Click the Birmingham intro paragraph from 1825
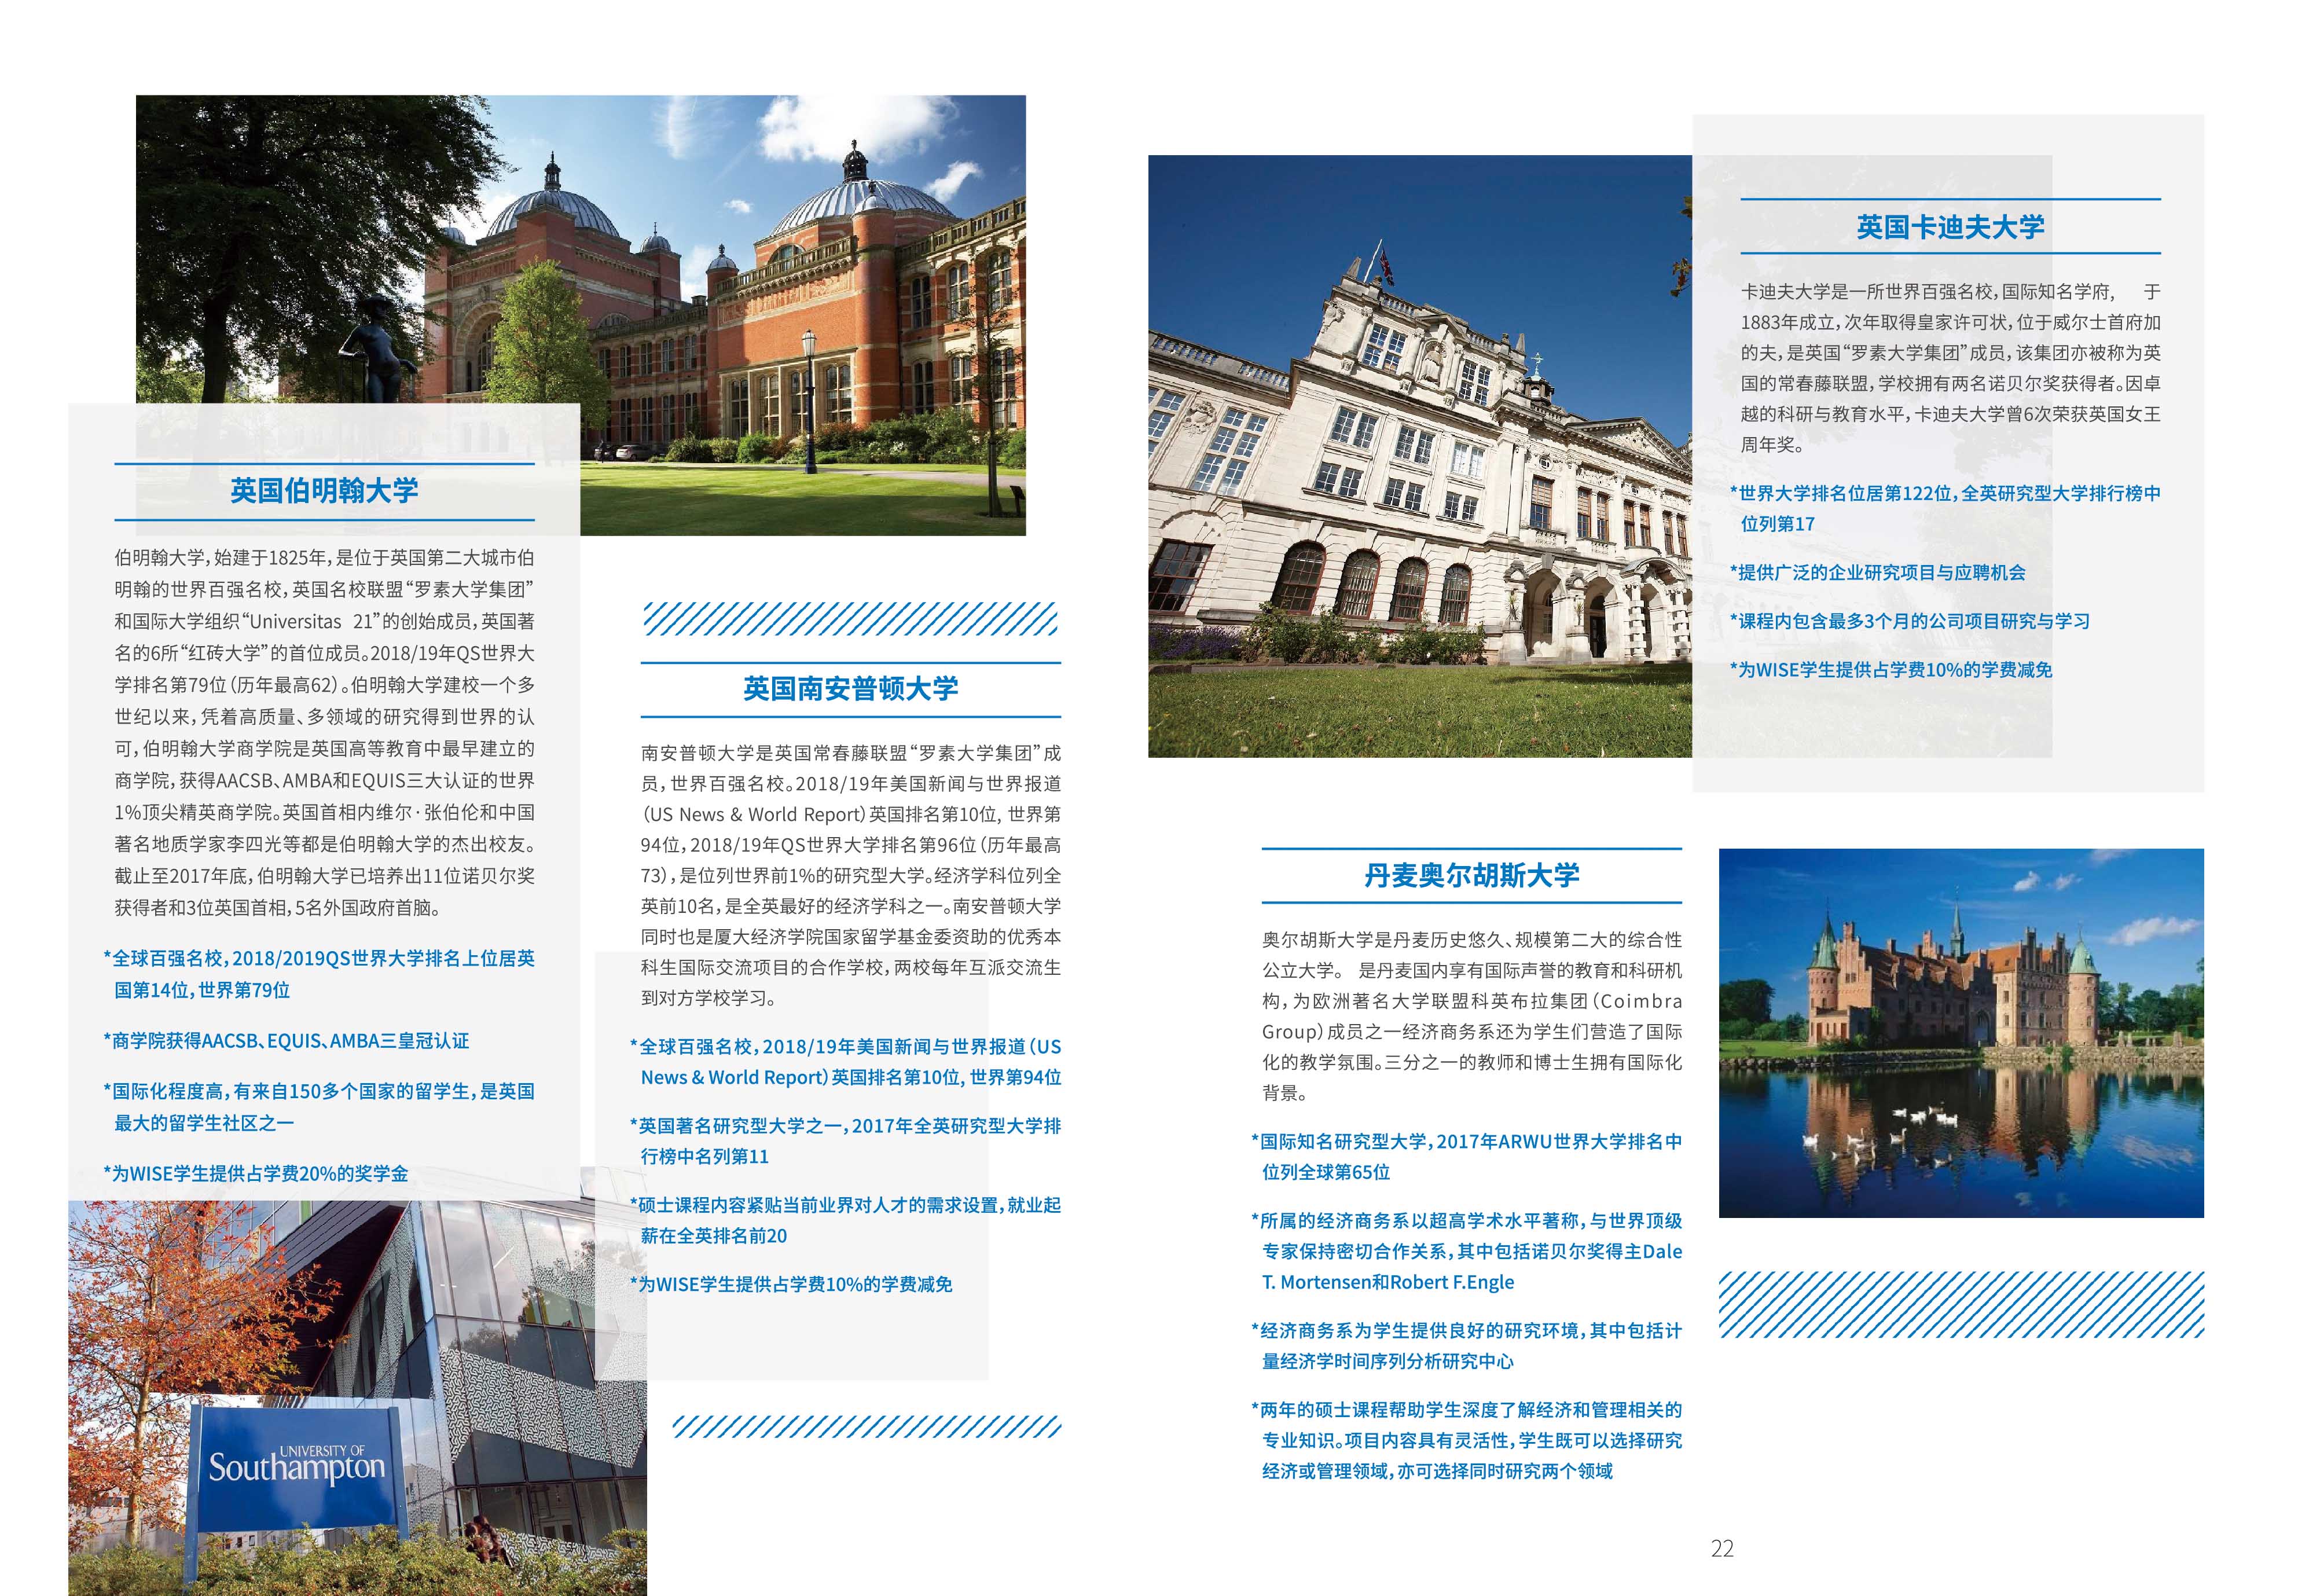Viewport: 2298px width, 1596px height. 324,733
